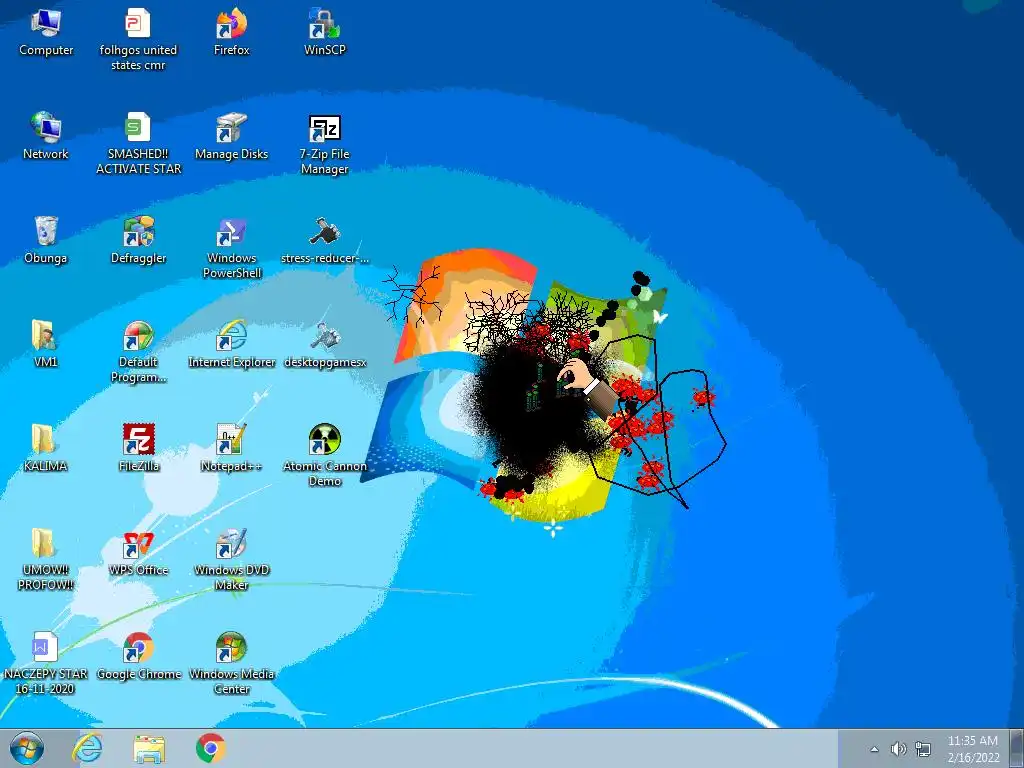Launch the Google Chrome desktop shortcut
This screenshot has width=1024, height=768.
138,656
